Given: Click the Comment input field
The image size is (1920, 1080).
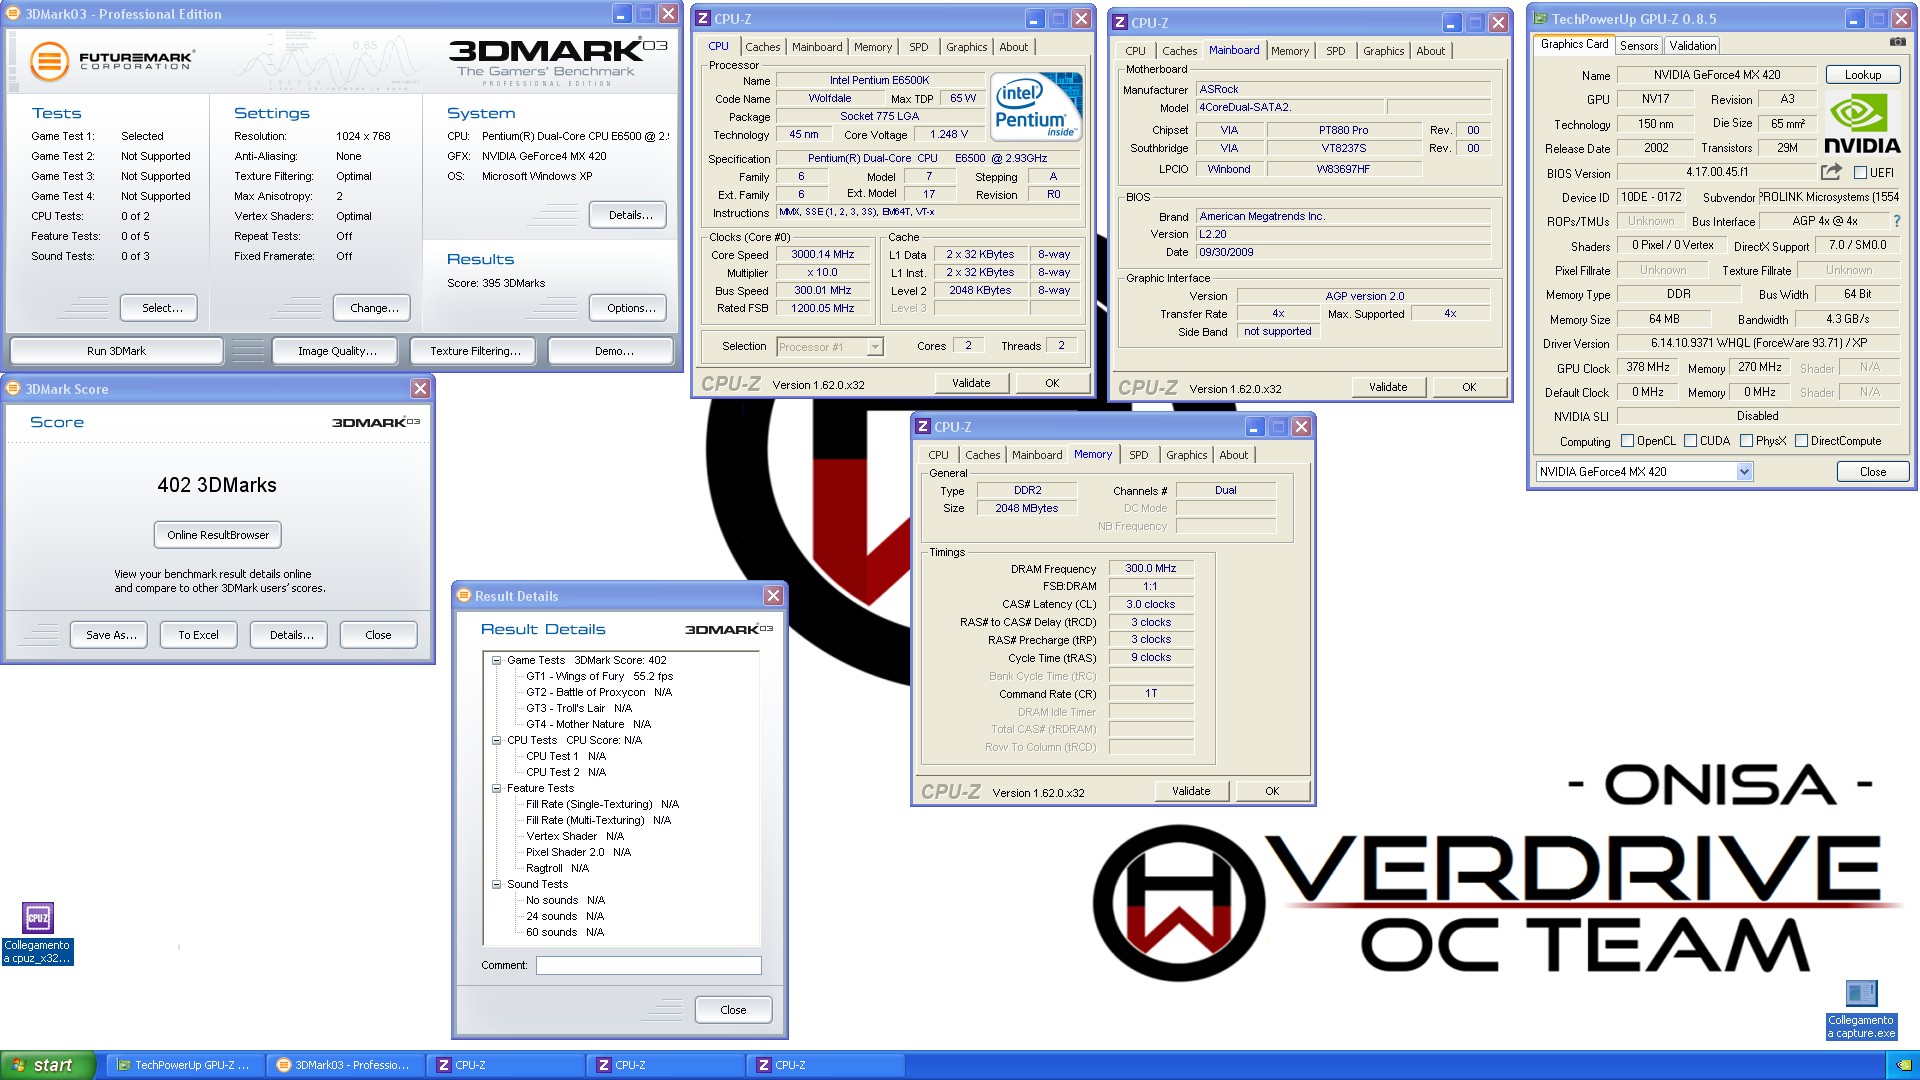Looking at the screenshot, I should click(648, 965).
